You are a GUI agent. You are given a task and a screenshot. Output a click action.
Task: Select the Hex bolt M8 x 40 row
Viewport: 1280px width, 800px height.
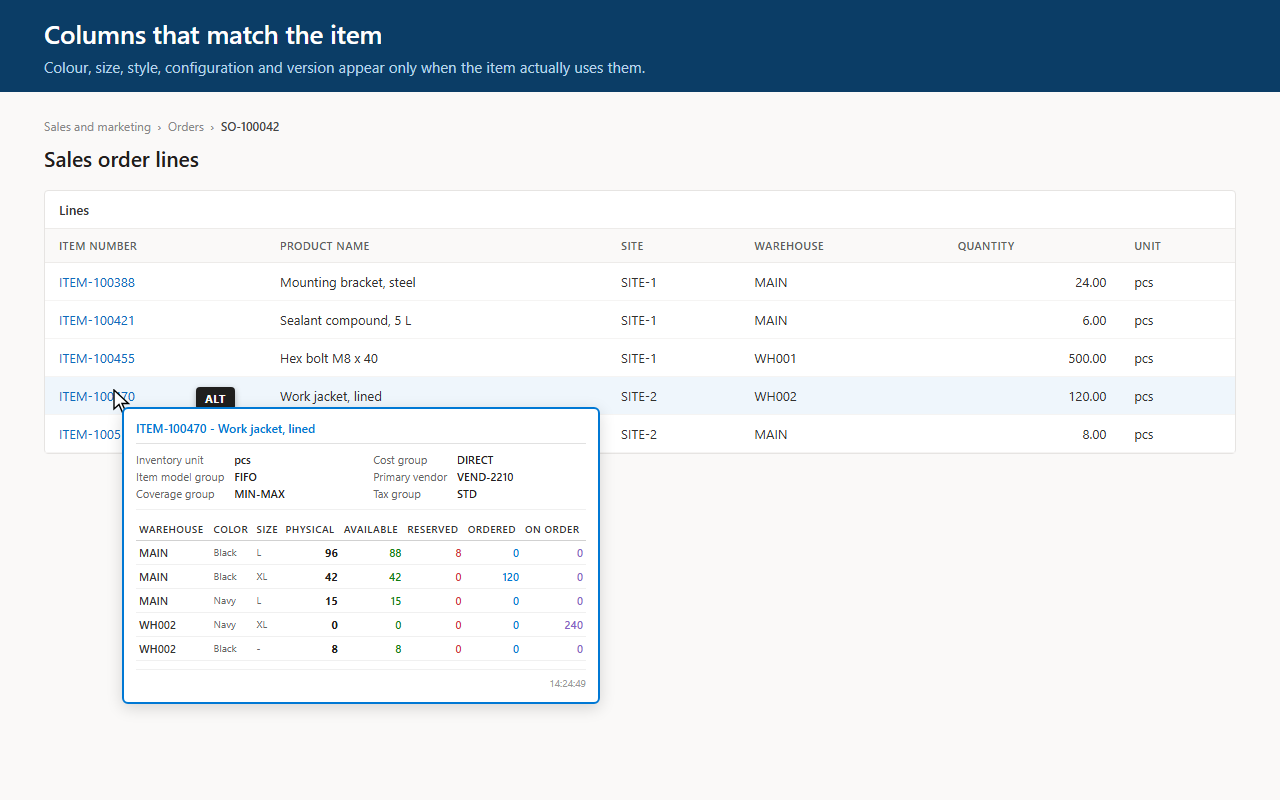click(640, 359)
